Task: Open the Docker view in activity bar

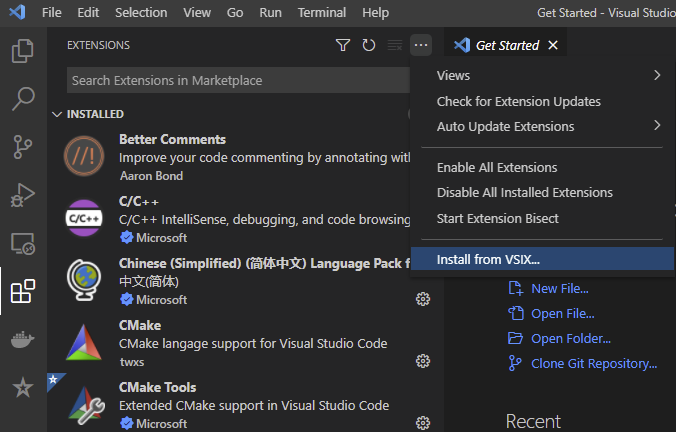Action: [x=22, y=339]
